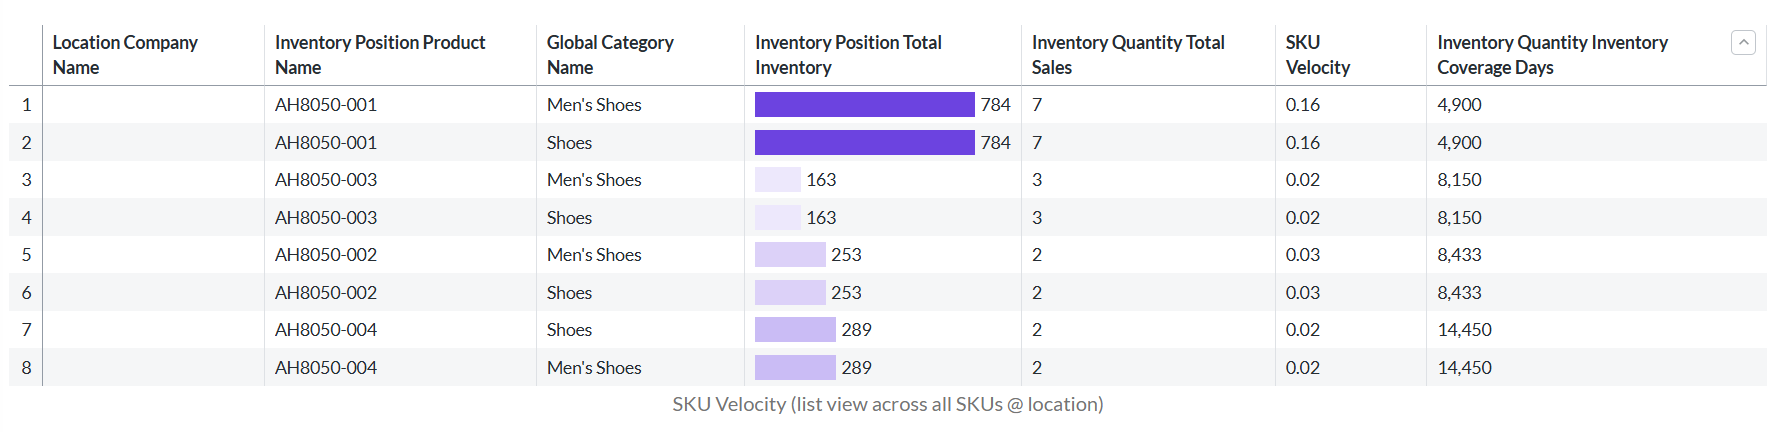The height and width of the screenshot is (432, 1772).
Task: Click the 289 inventory bar in row 8
Action: click(795, 368)
